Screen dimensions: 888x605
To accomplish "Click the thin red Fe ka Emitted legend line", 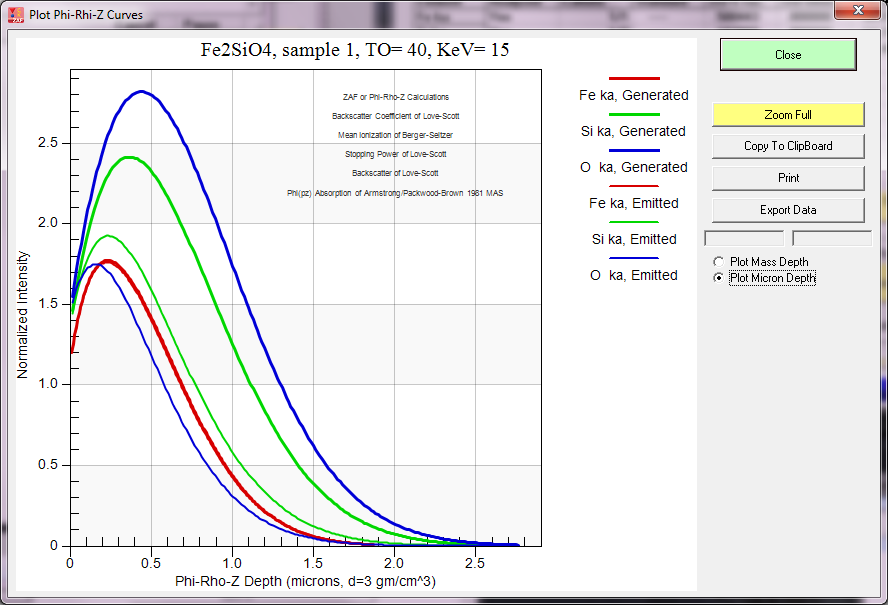I will click(x=634, y=186).
